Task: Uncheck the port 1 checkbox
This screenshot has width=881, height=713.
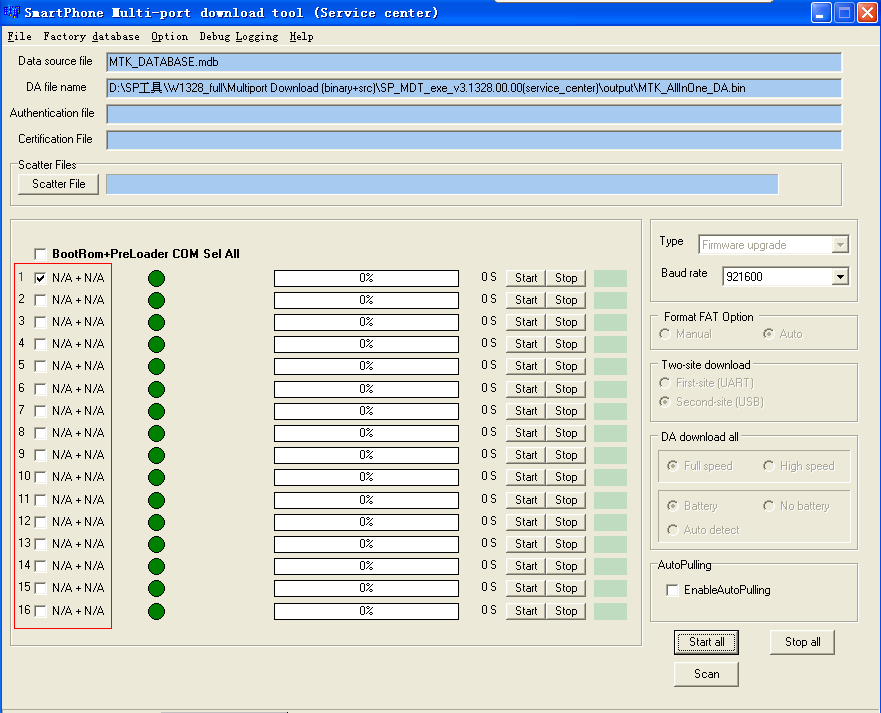Action: pyautogui.click(x=40, y=278)
